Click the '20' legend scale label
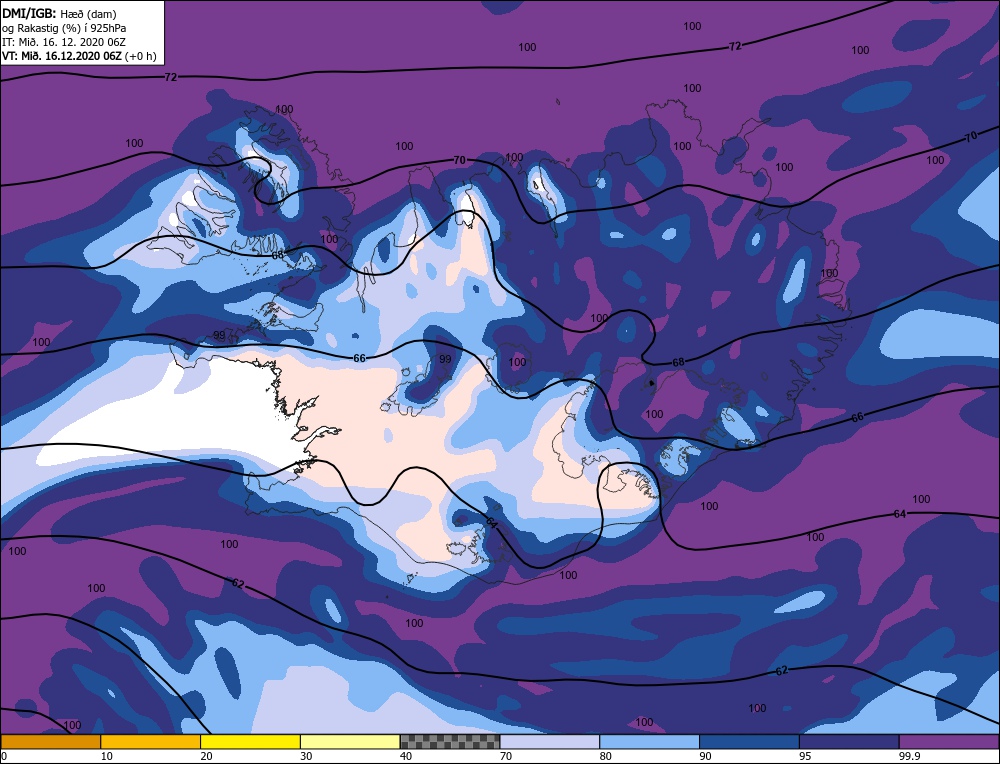 pyautogui.click(x=206, y=756)
